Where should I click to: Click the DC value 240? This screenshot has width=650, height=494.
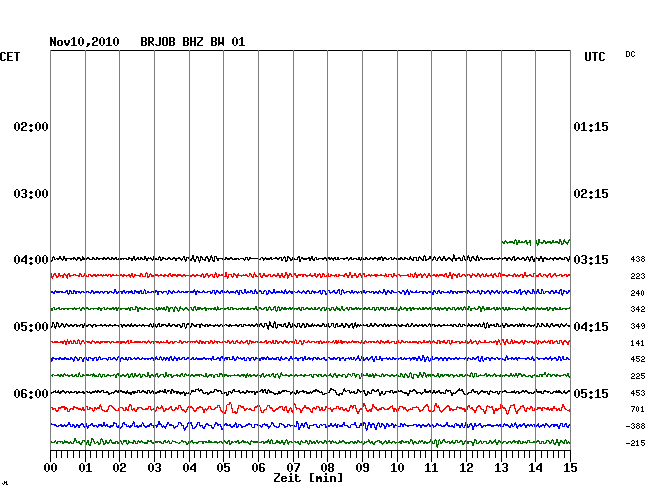coord(638,293)
